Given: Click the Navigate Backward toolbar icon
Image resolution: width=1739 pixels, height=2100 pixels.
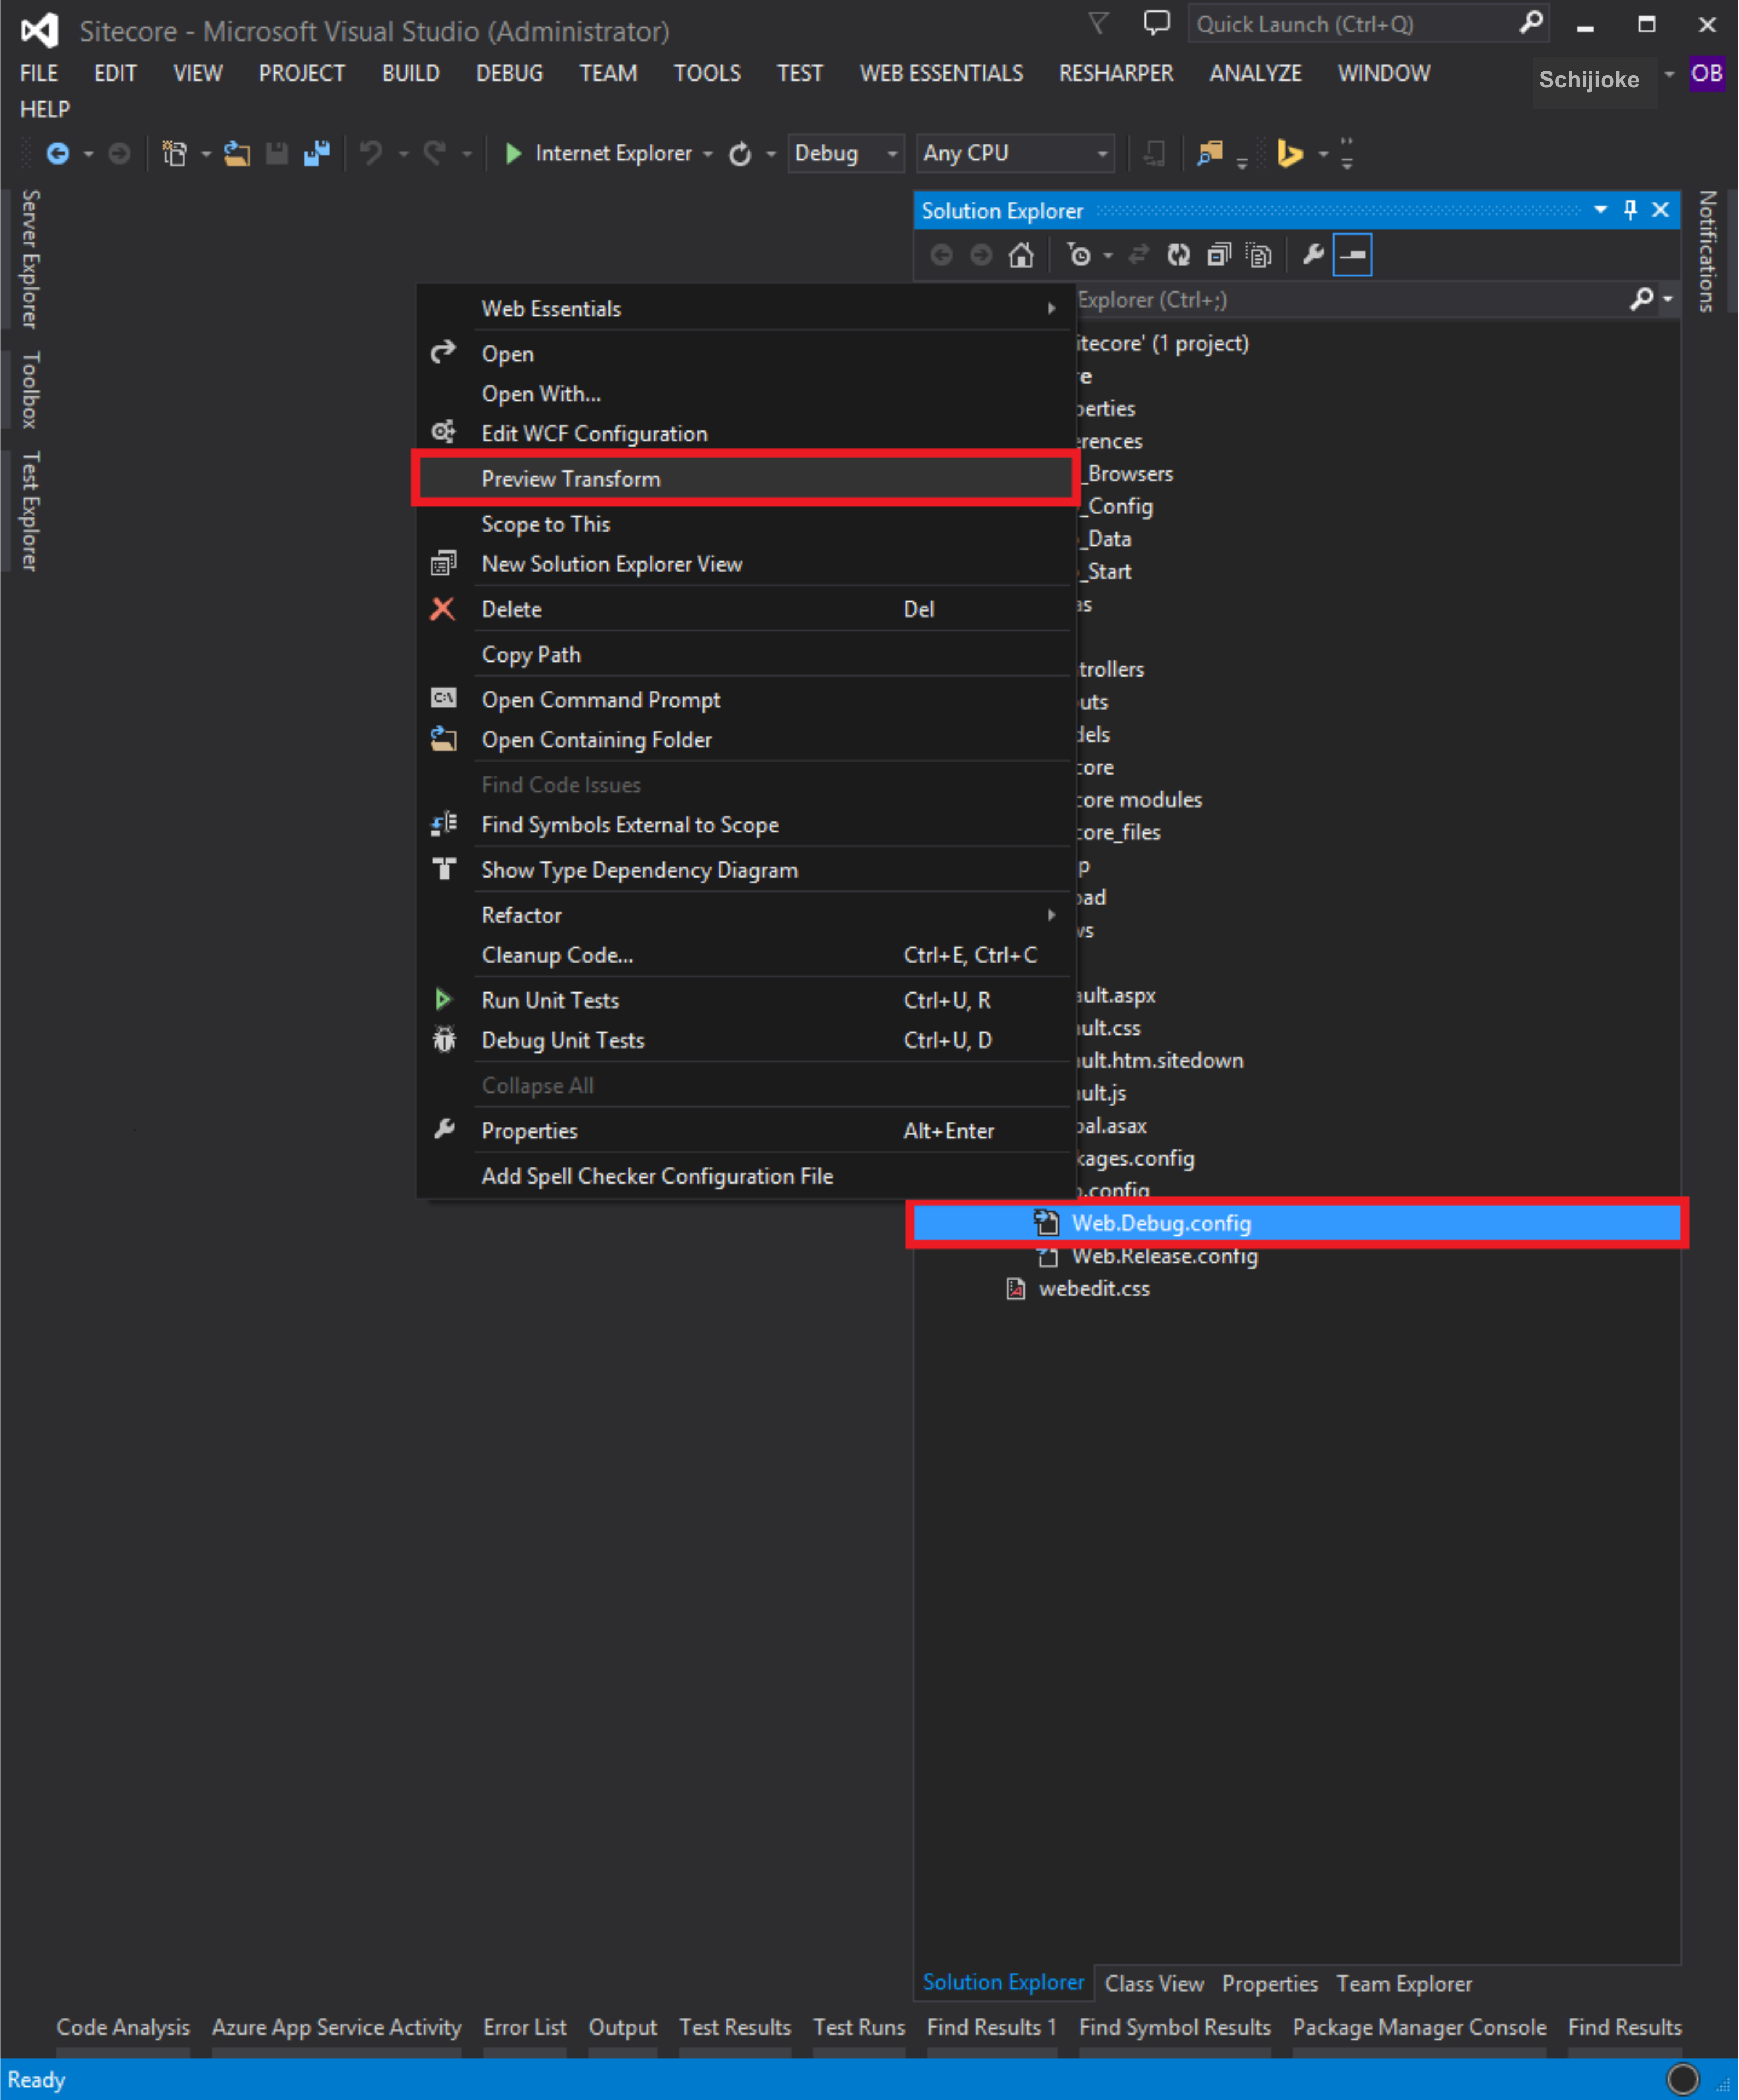Looking at the screenshot, I should pyautogui.click(x=58, y=153).
